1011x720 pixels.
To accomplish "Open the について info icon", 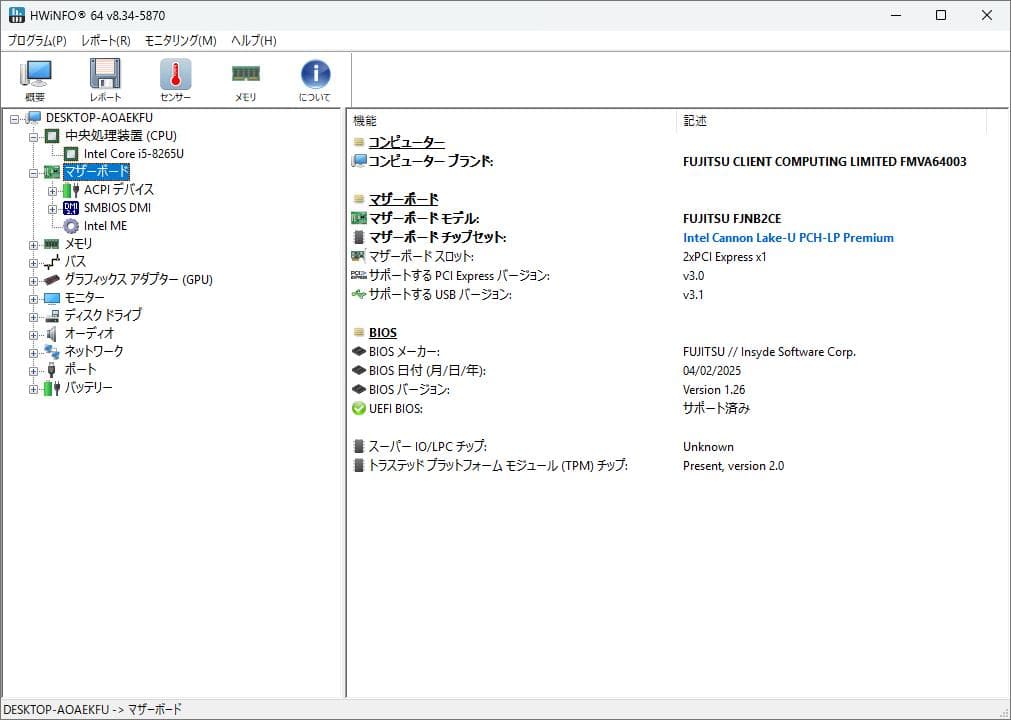I will 315,74.
